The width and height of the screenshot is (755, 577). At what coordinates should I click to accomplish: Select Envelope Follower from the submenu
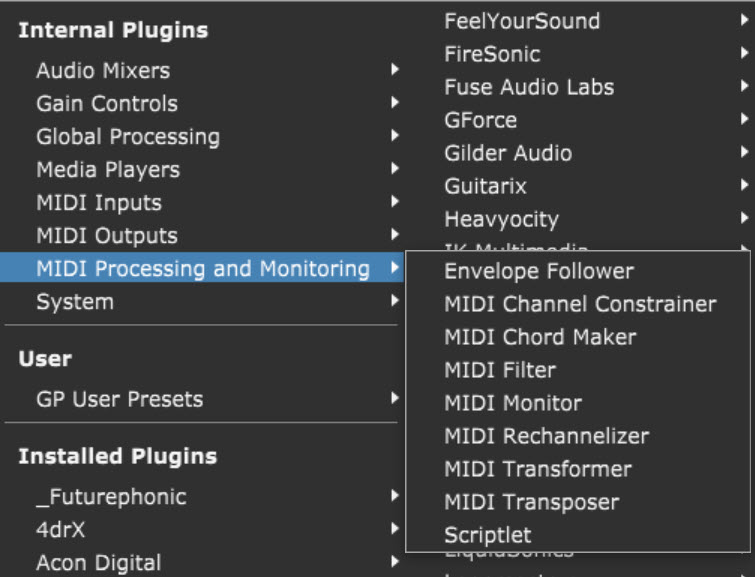coord(538,271)
